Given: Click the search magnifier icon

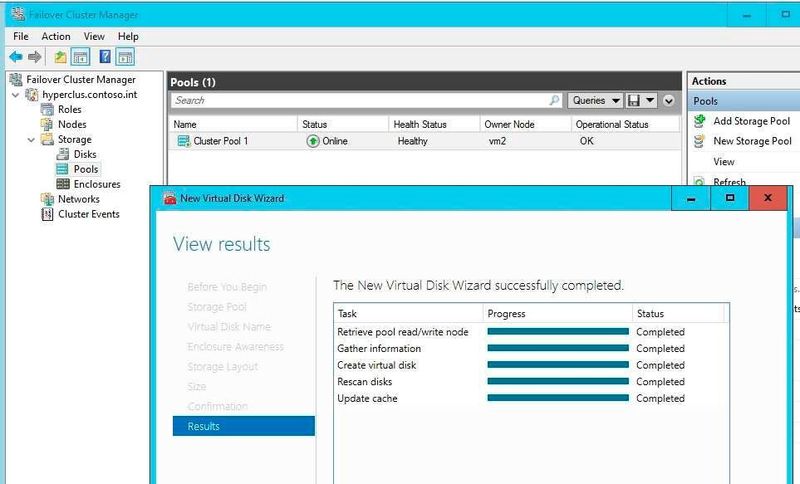Looking at the screenshot, I should tap(555, 100).
